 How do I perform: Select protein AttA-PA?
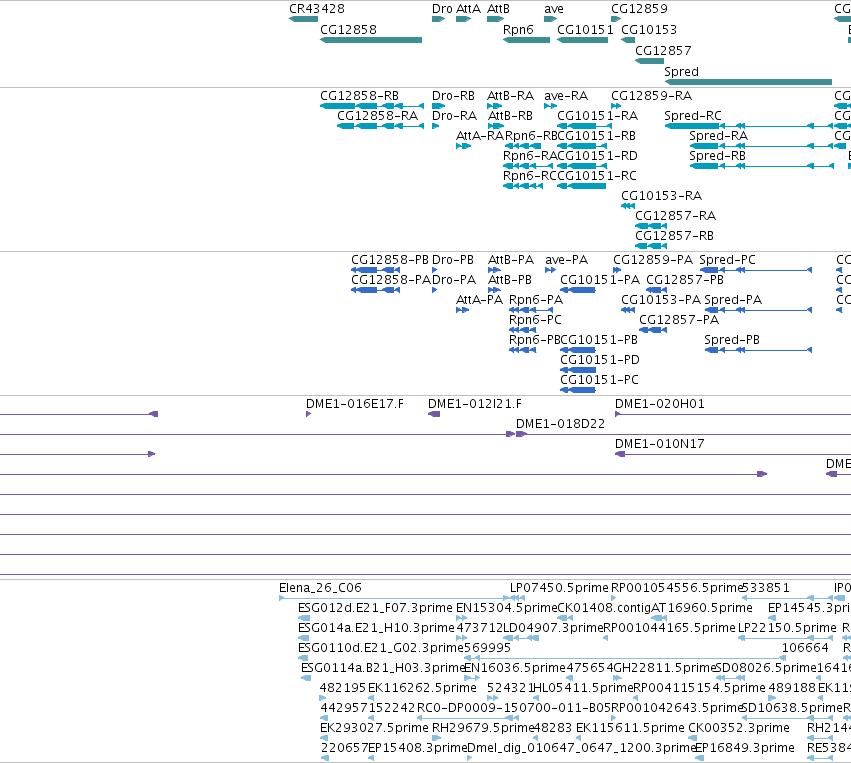pos(462,310)
